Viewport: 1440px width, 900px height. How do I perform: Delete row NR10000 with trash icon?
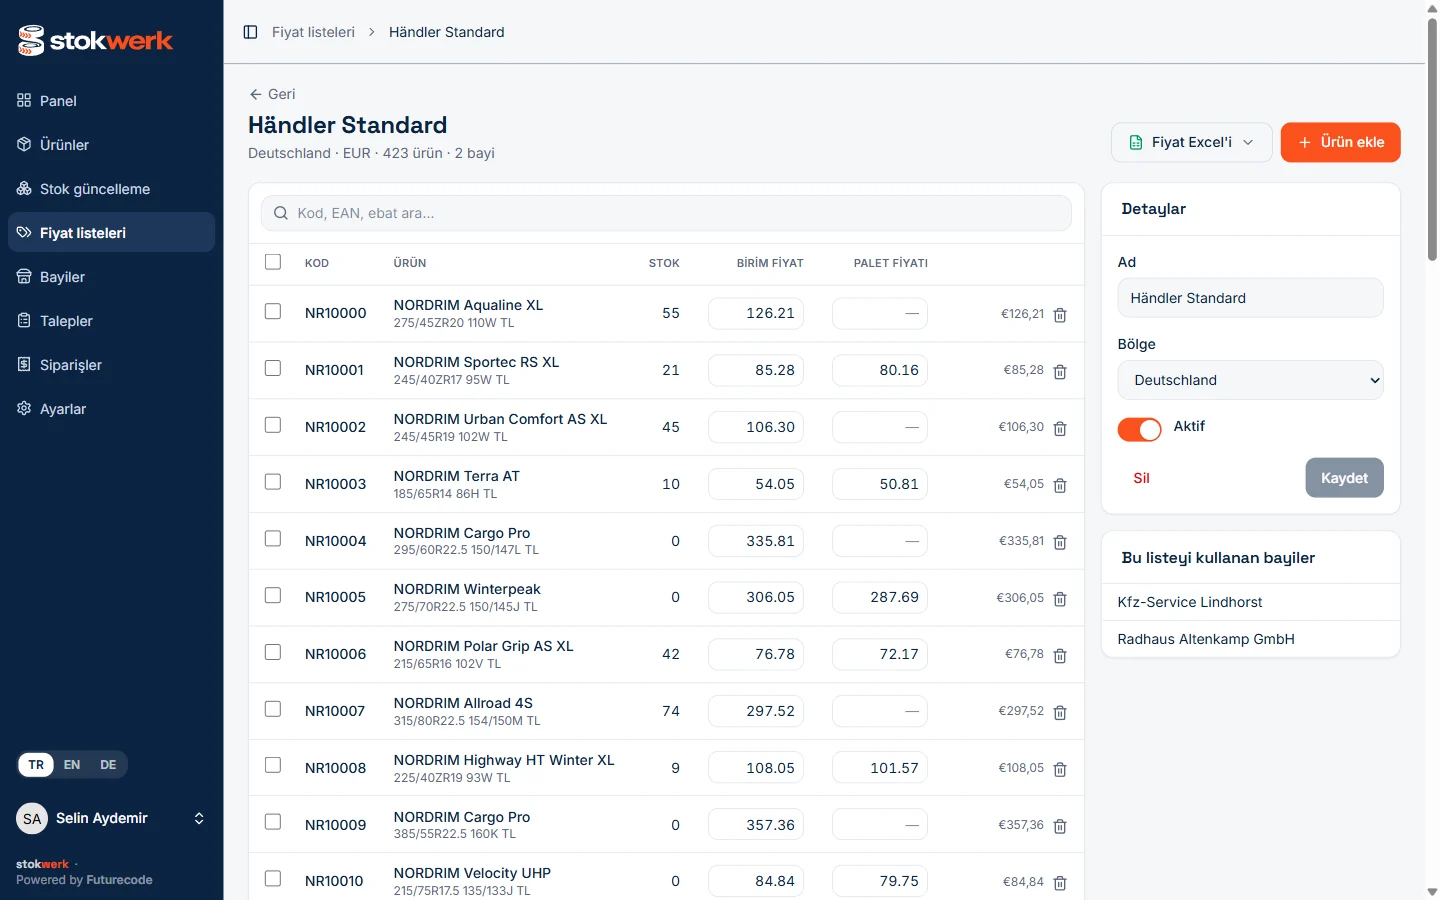click(1060, 315)
